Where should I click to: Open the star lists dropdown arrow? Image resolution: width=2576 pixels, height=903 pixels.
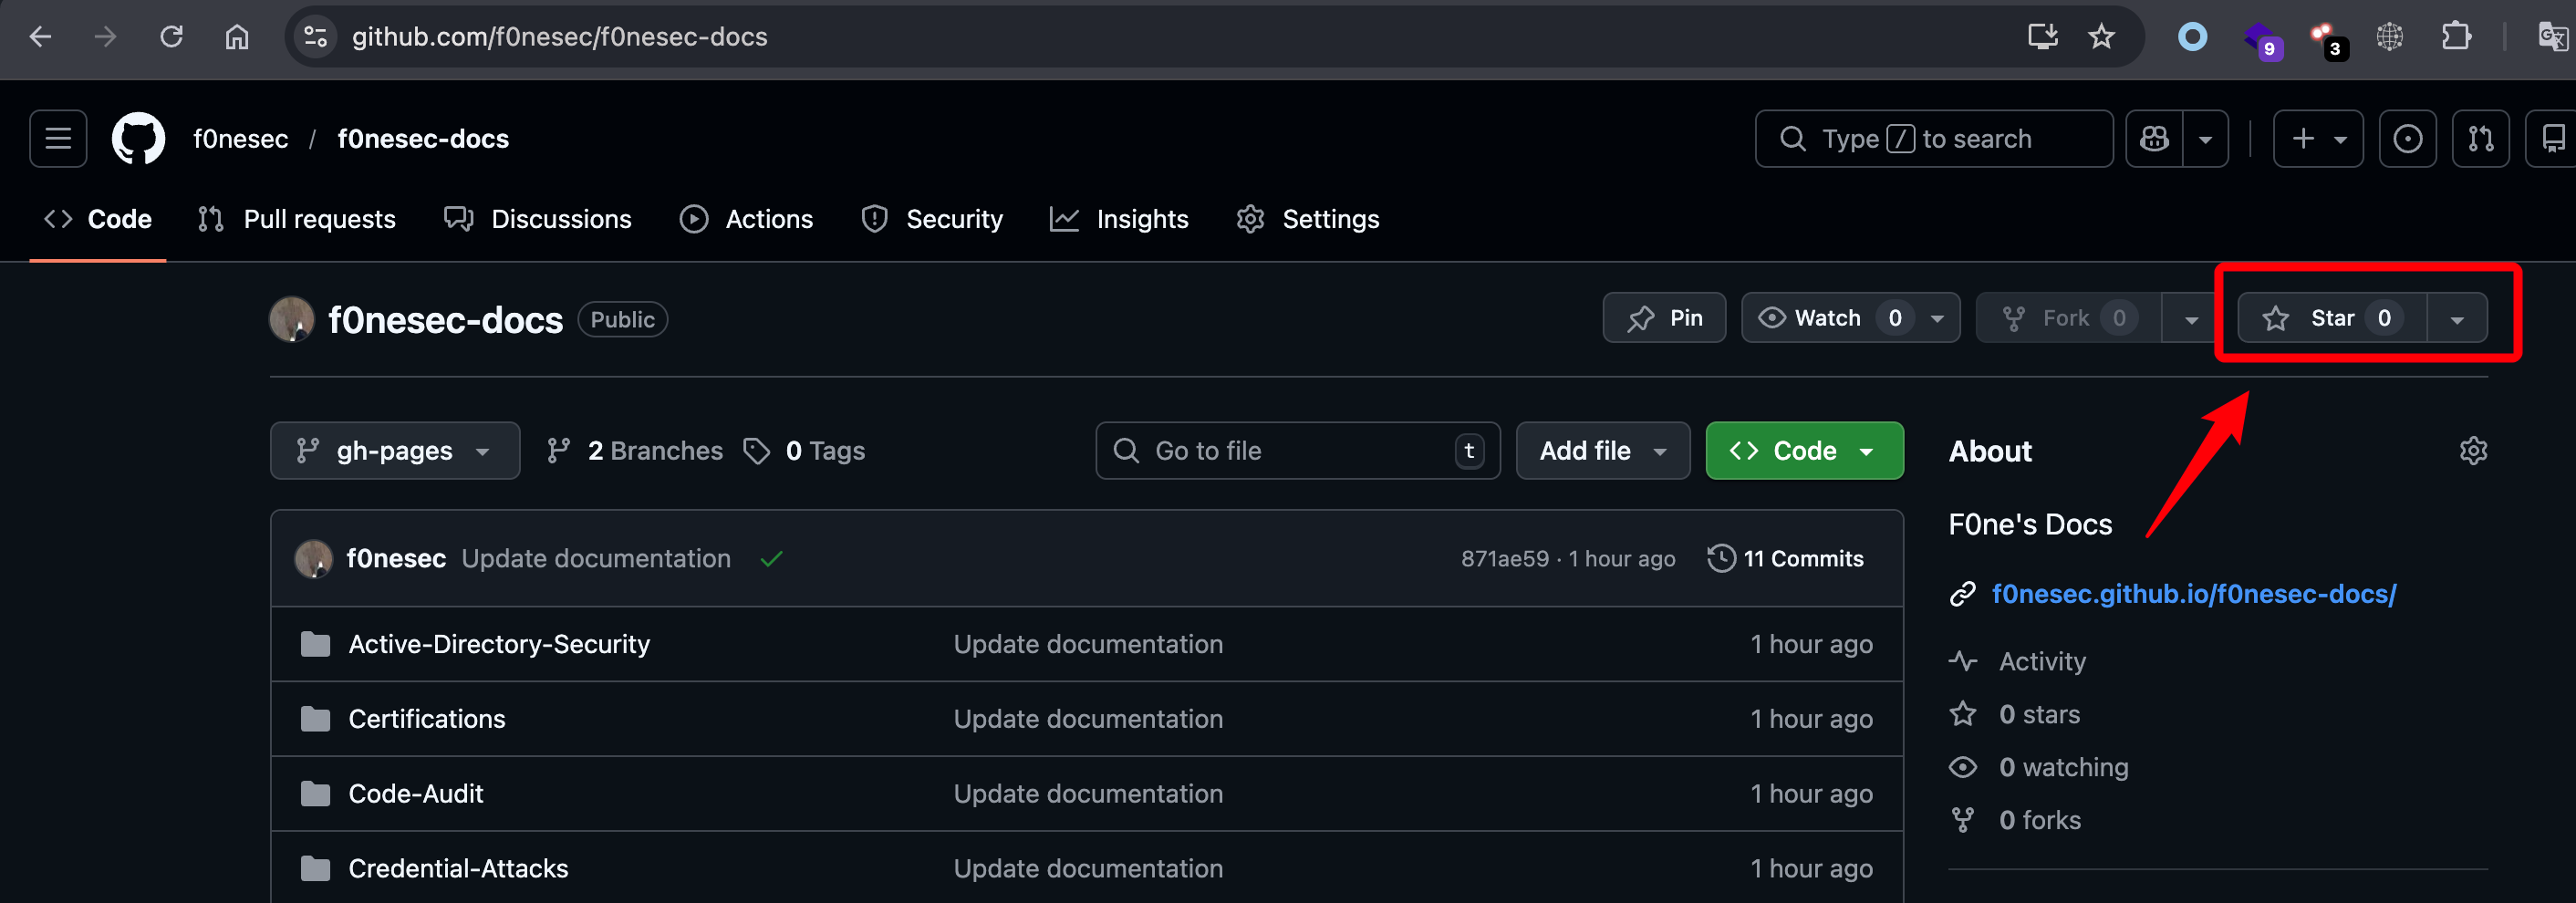pos(2456,319)
